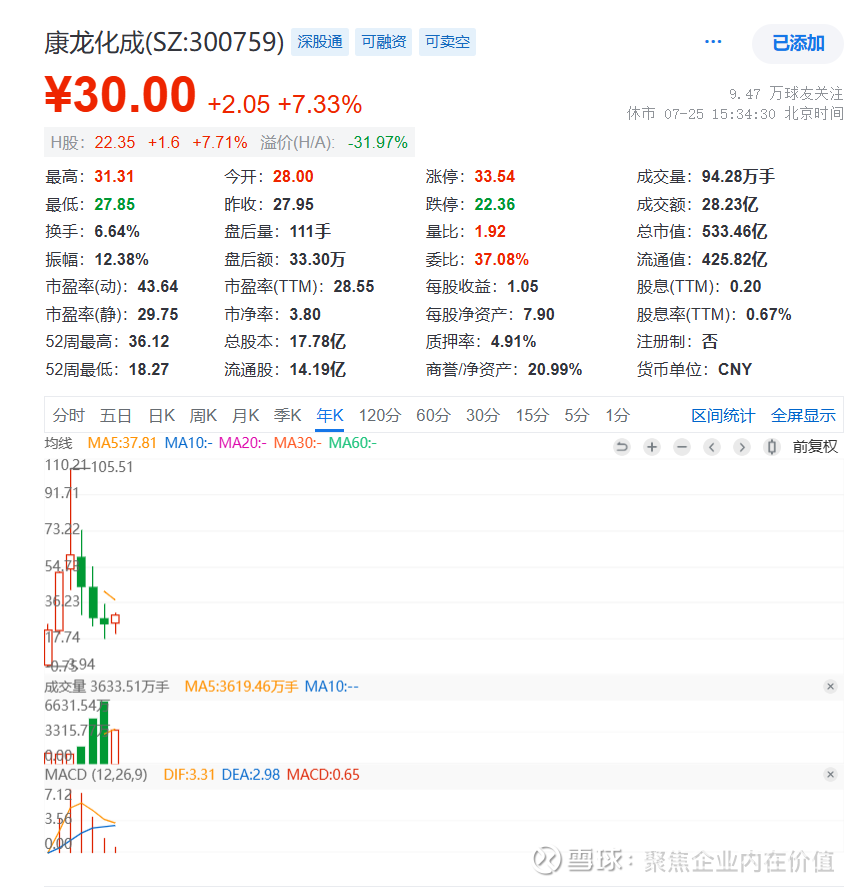This screenshot has width=859, height=887.
Task: Click the chart reset/undo icon
Action: 621,447
